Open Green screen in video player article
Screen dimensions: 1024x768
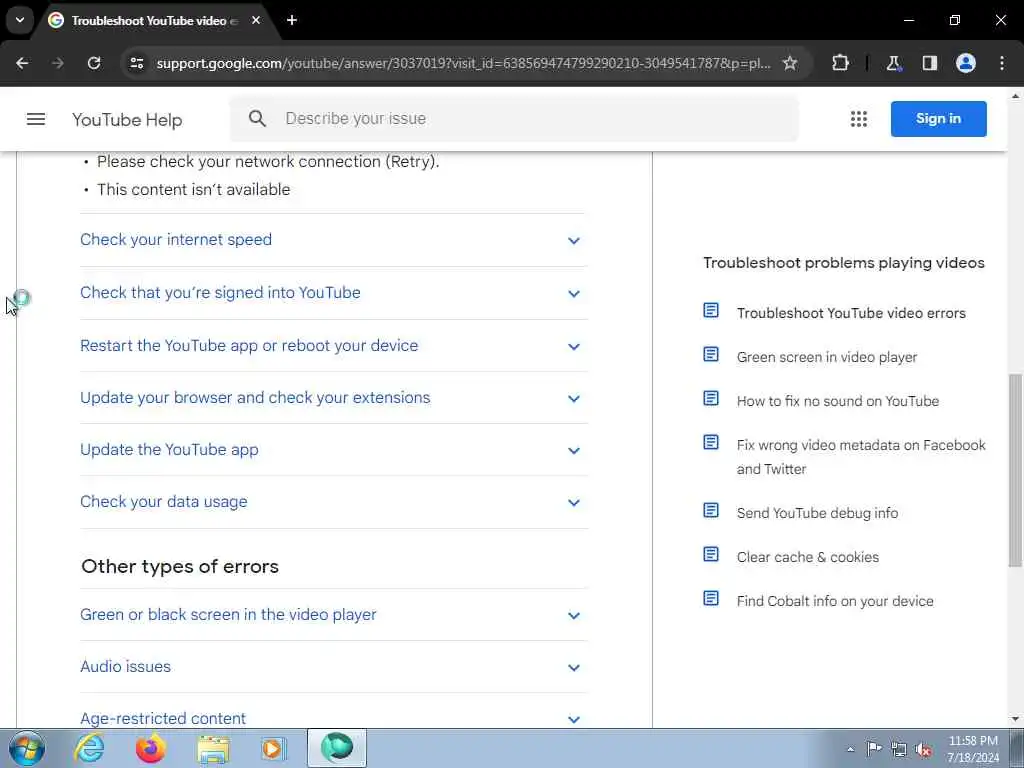[827, 357]
